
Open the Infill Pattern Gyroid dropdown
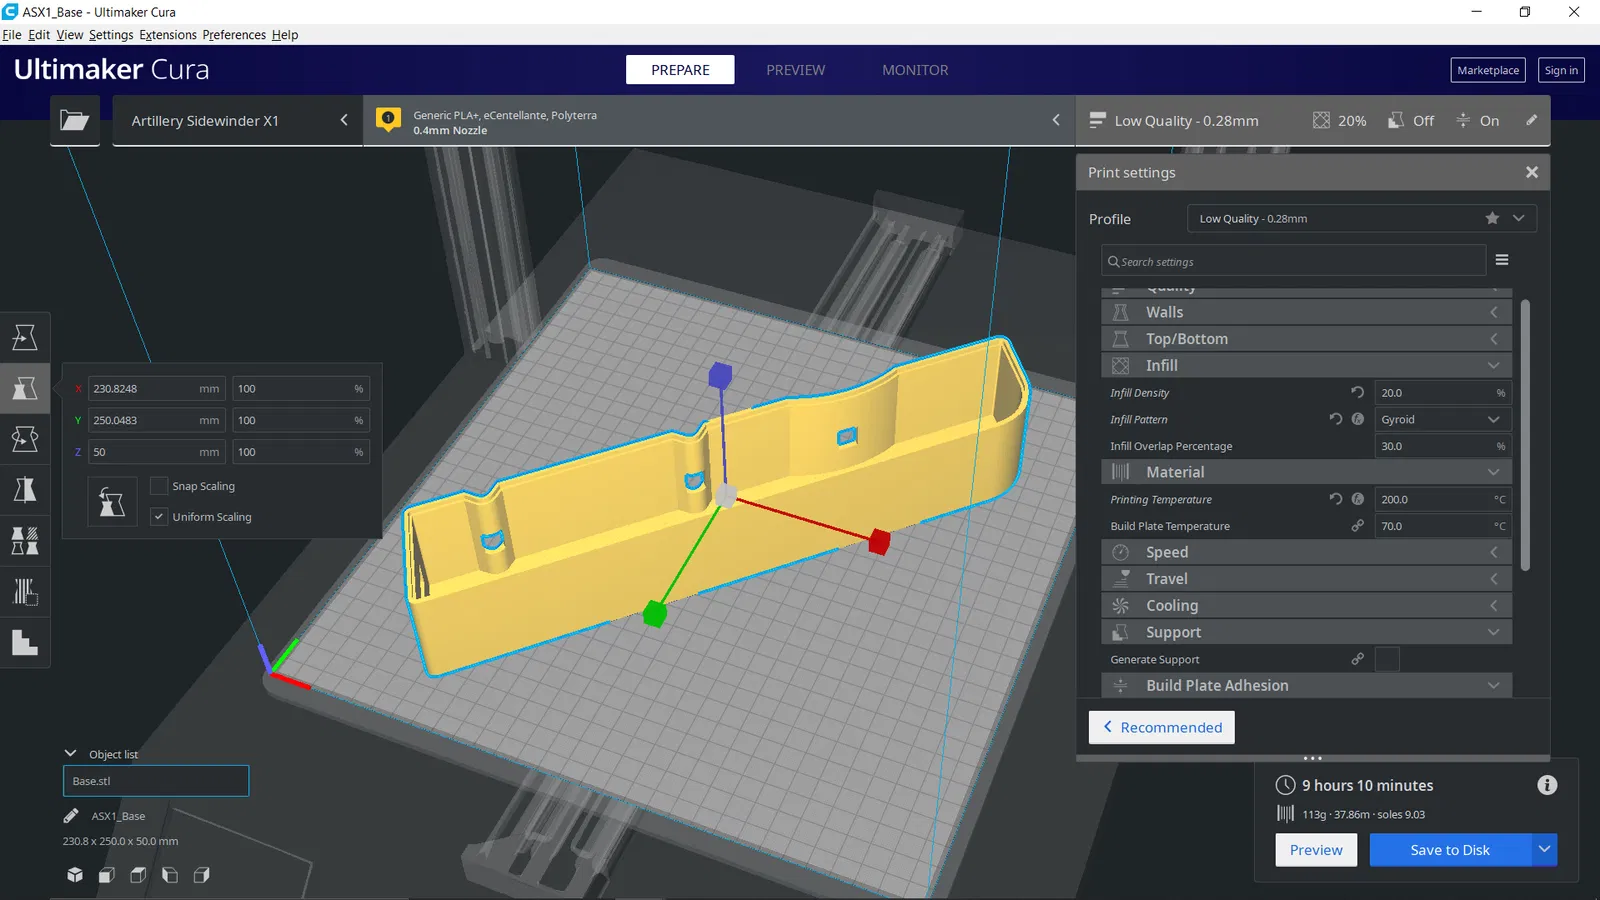pyautogui.click(x=1442, y=420)
